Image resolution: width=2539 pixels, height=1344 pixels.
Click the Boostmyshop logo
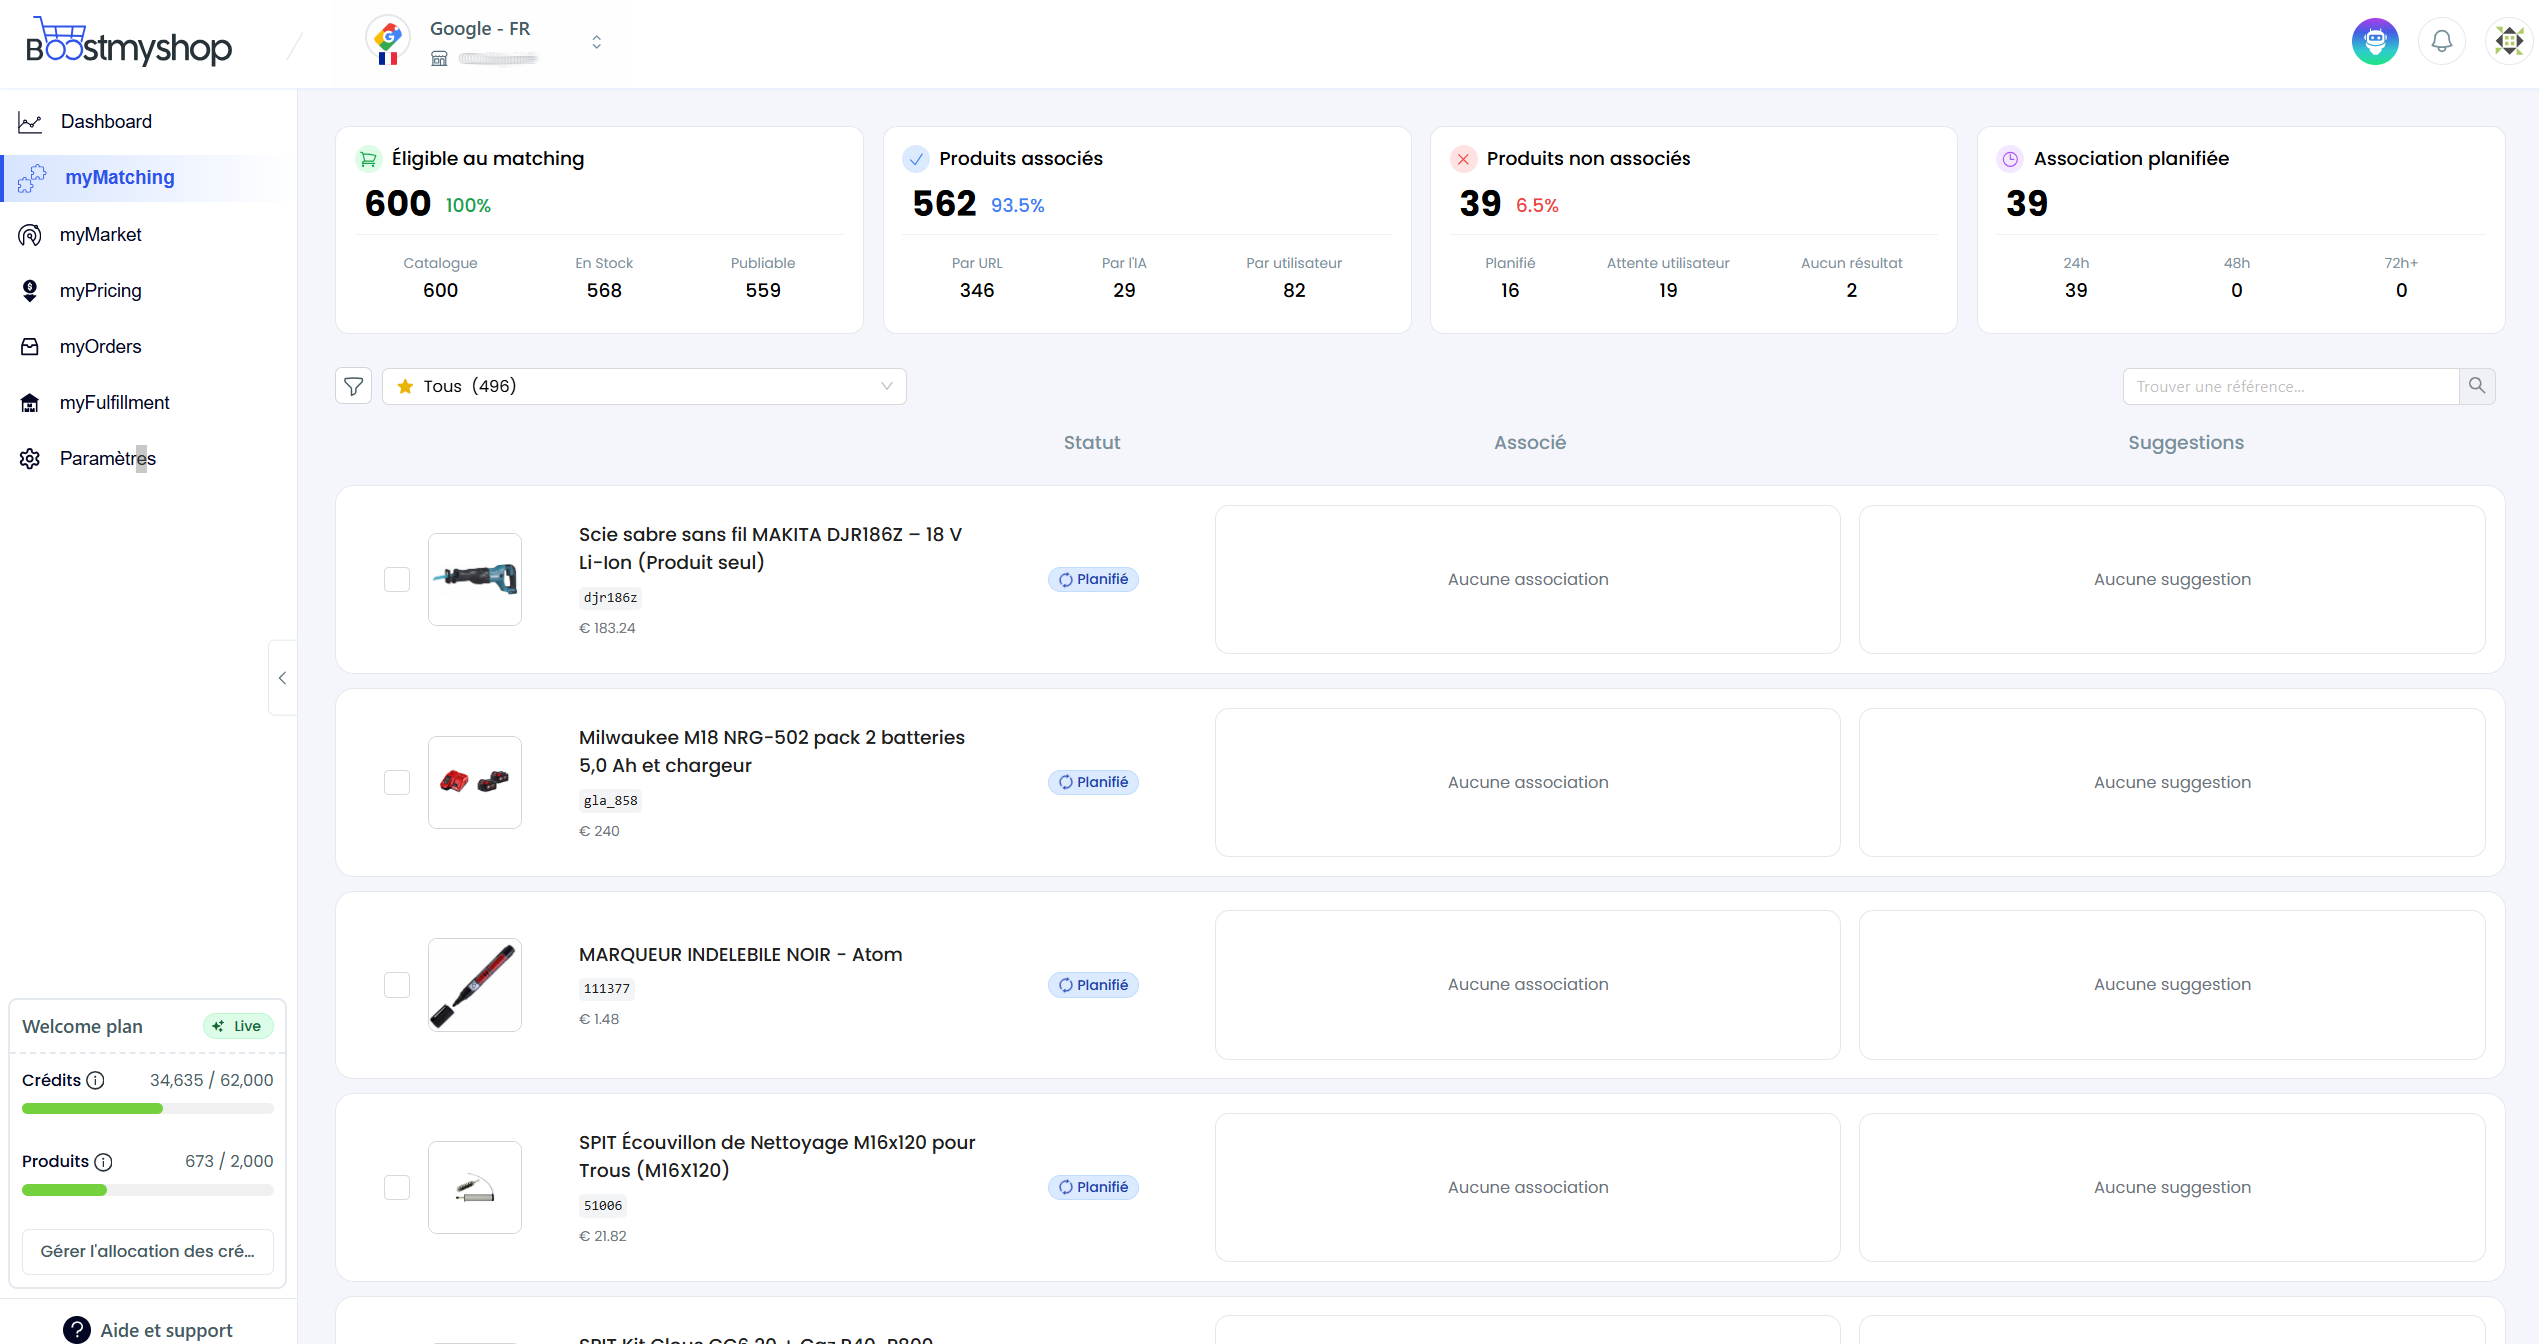tap(129, 42)
